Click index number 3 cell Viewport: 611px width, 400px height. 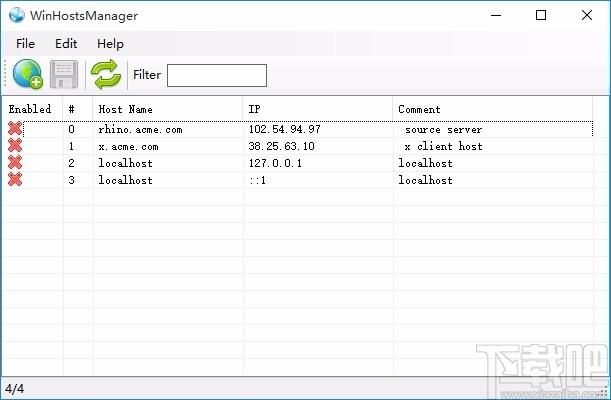71,180
